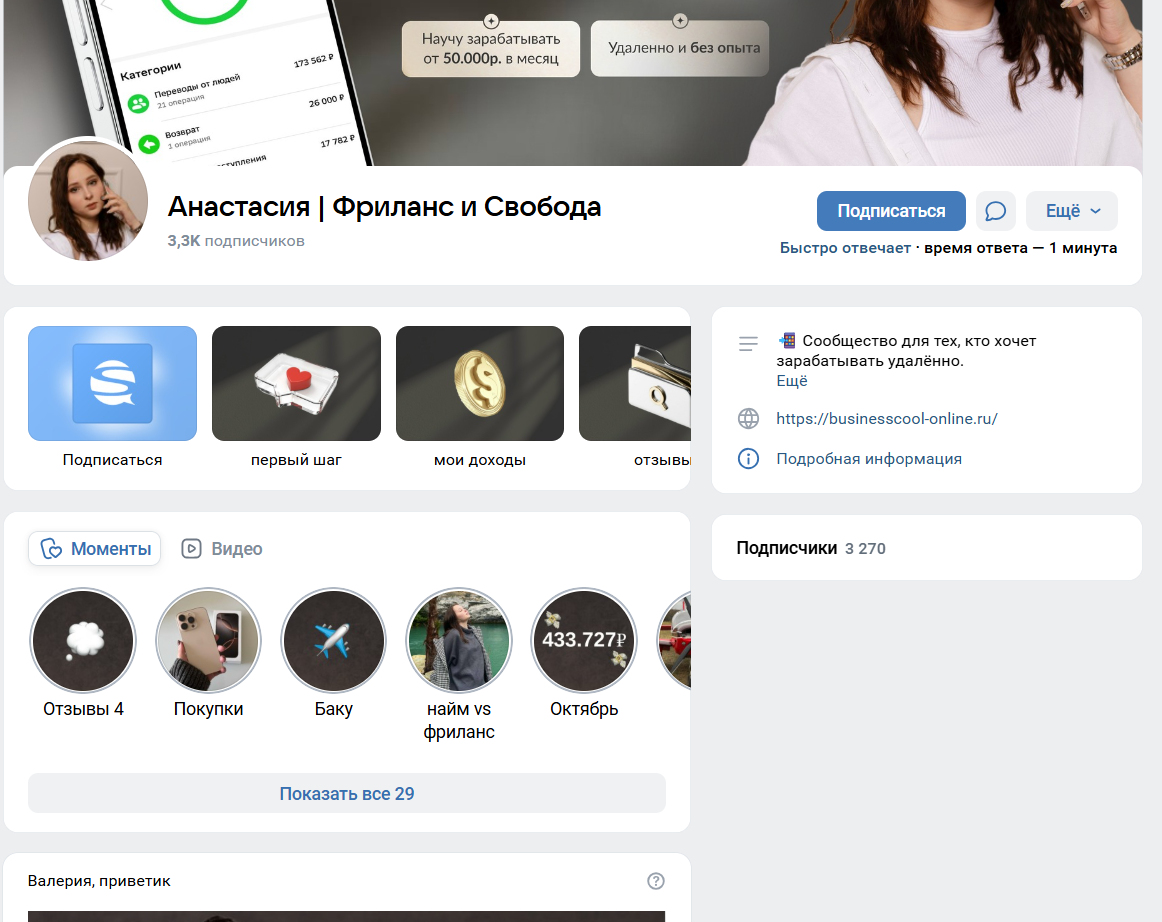This screenshot has width=1162, height=922.
Task: Select the Моменты tab
Action: coord(95,549)
